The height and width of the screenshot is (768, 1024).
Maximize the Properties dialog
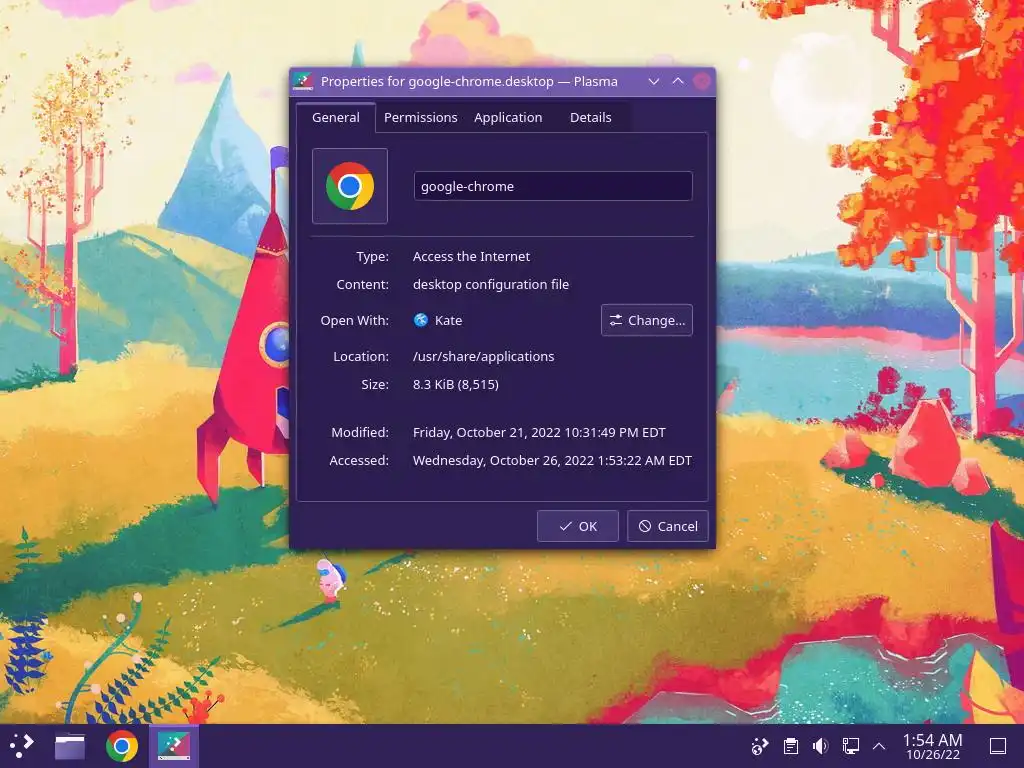[678, 82]
